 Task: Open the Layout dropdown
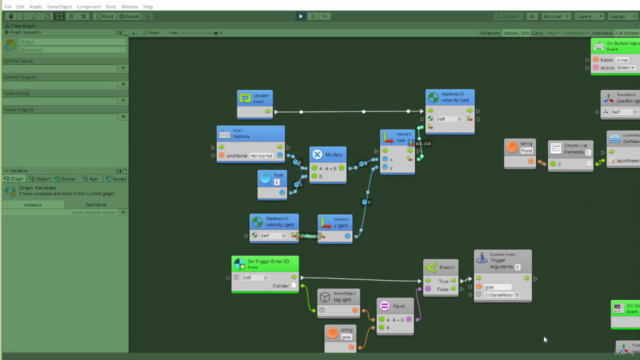[x=622, y=16]
